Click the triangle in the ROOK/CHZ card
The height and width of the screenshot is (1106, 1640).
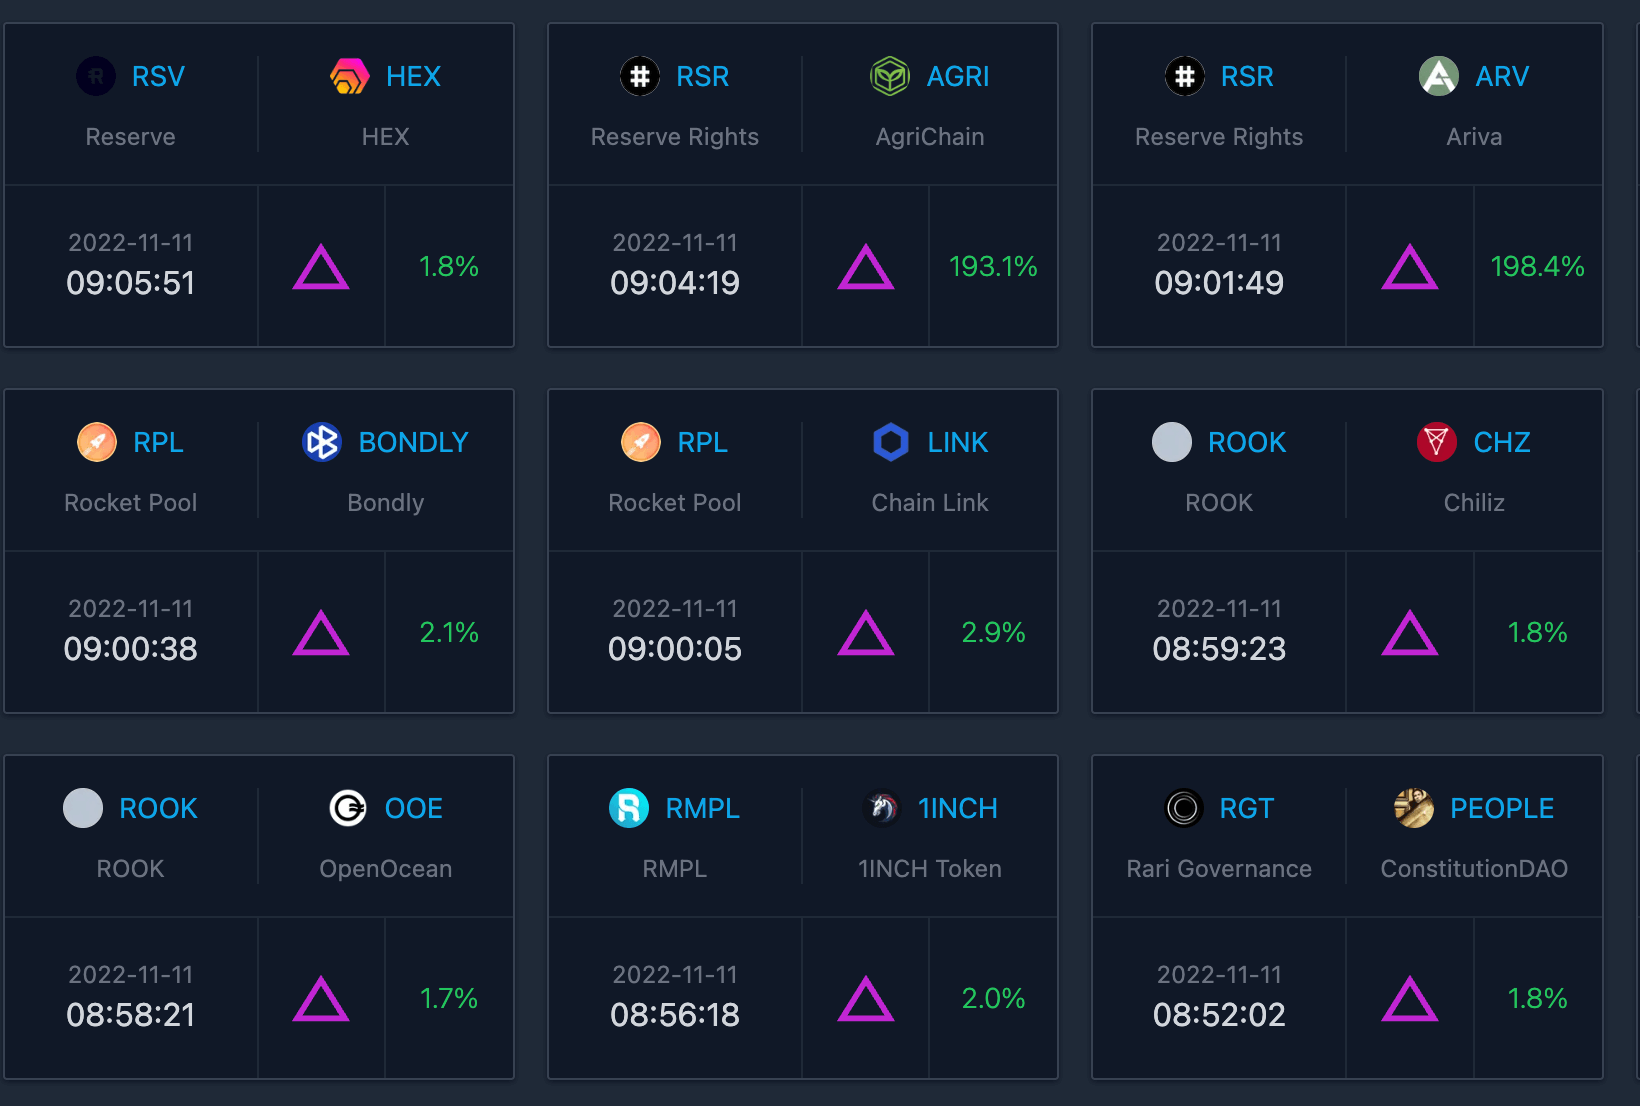(x=1409, y=633)
